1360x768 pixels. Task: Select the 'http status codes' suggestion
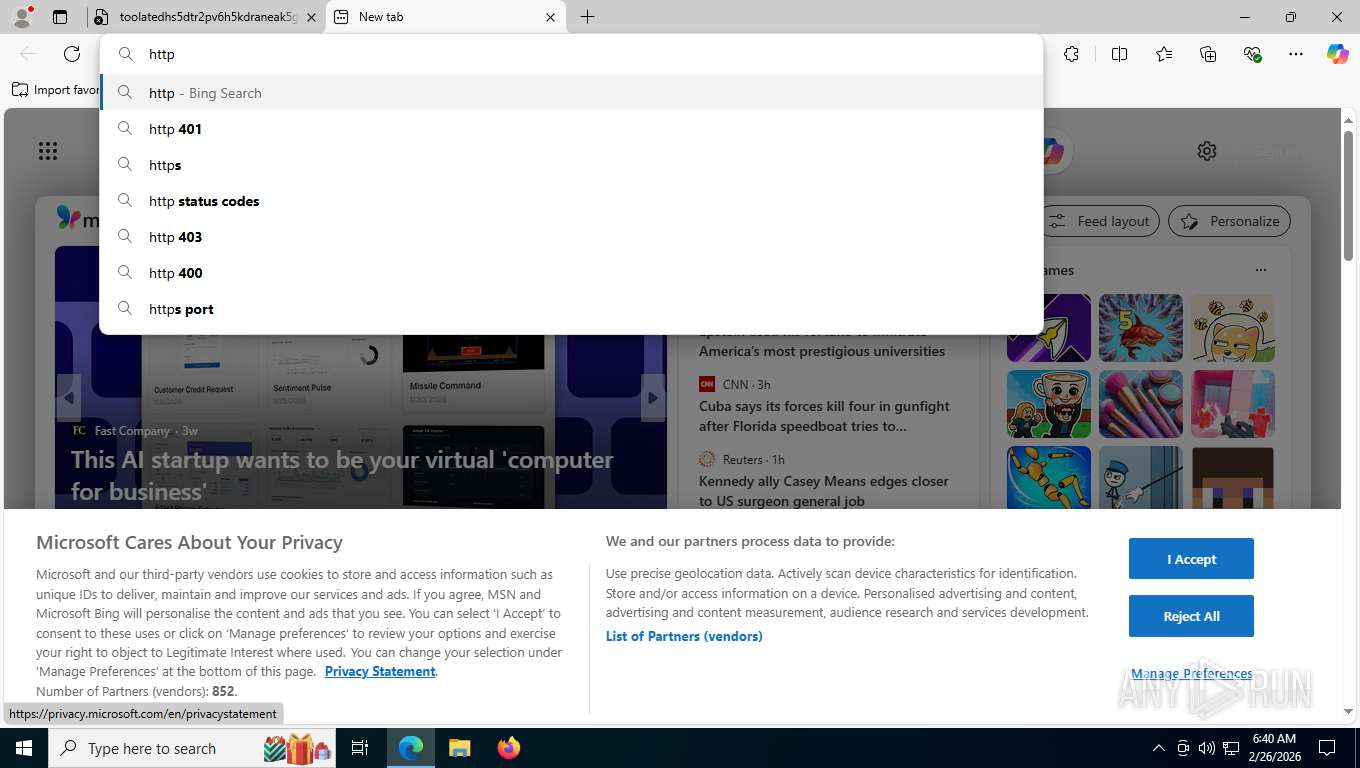(x=571, y=201)
